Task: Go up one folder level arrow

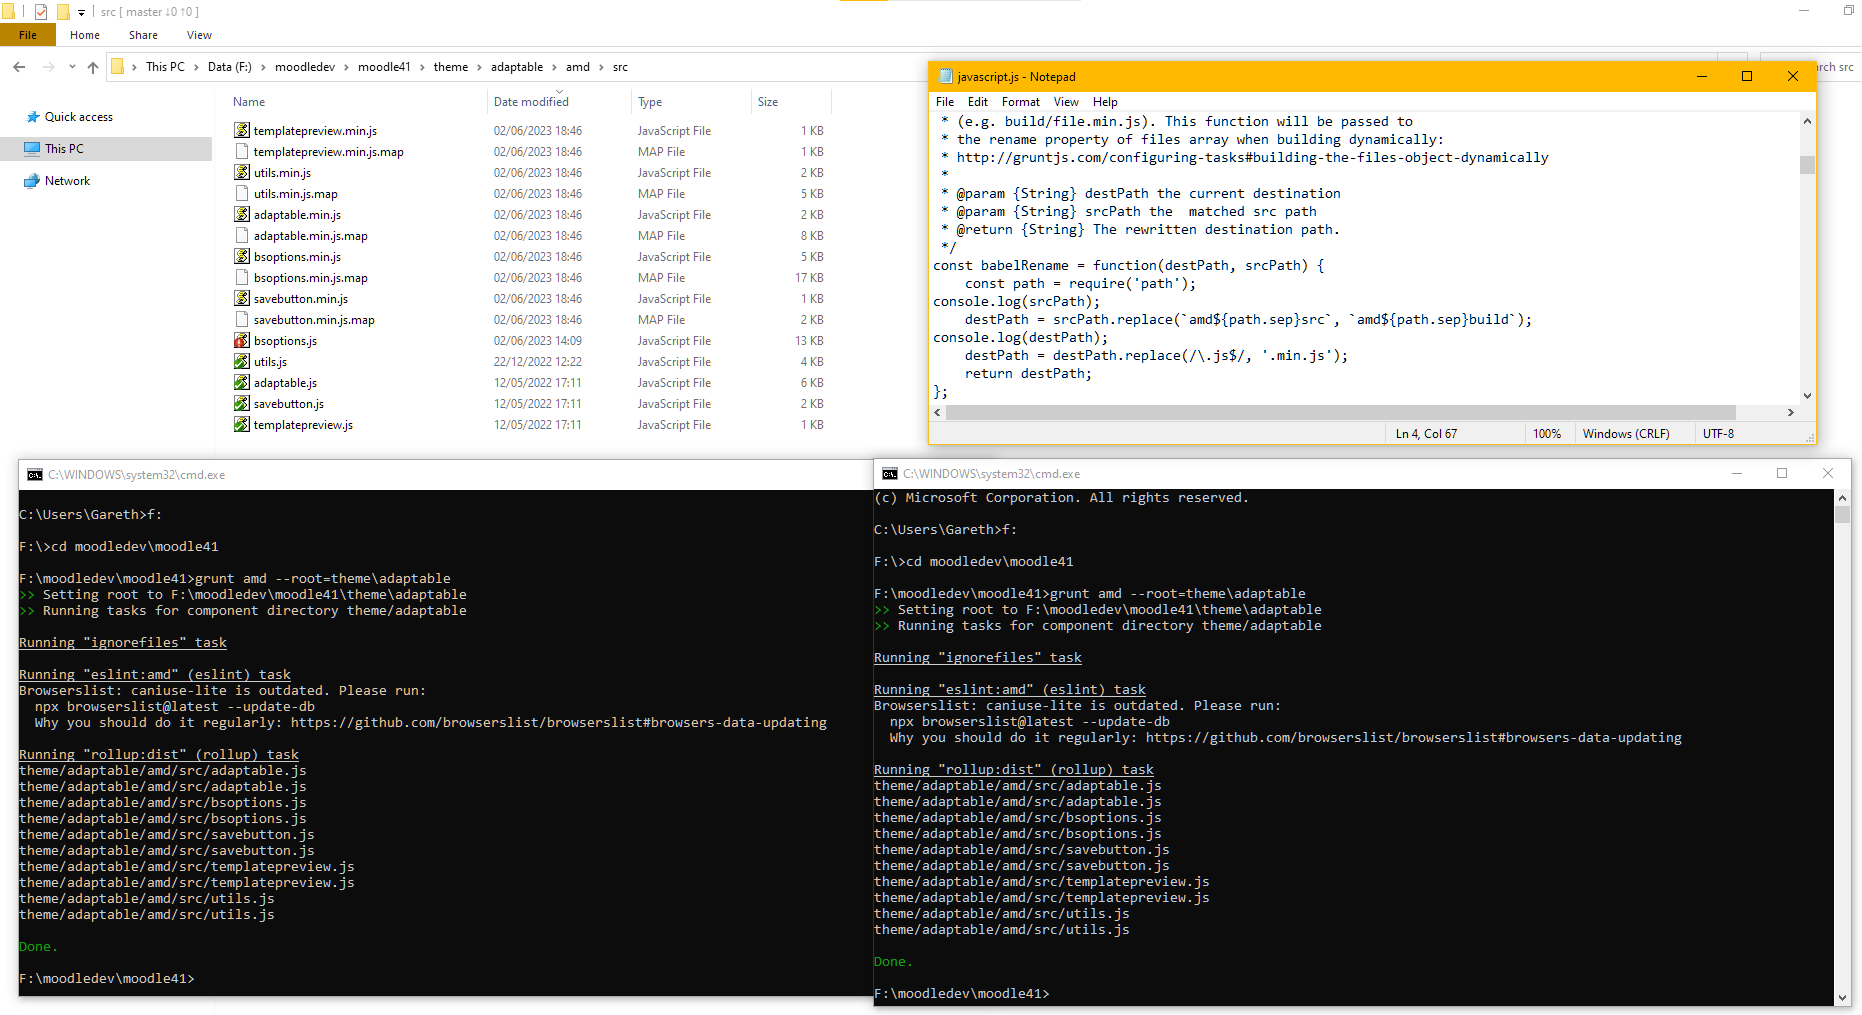Action: pos(93,67)
